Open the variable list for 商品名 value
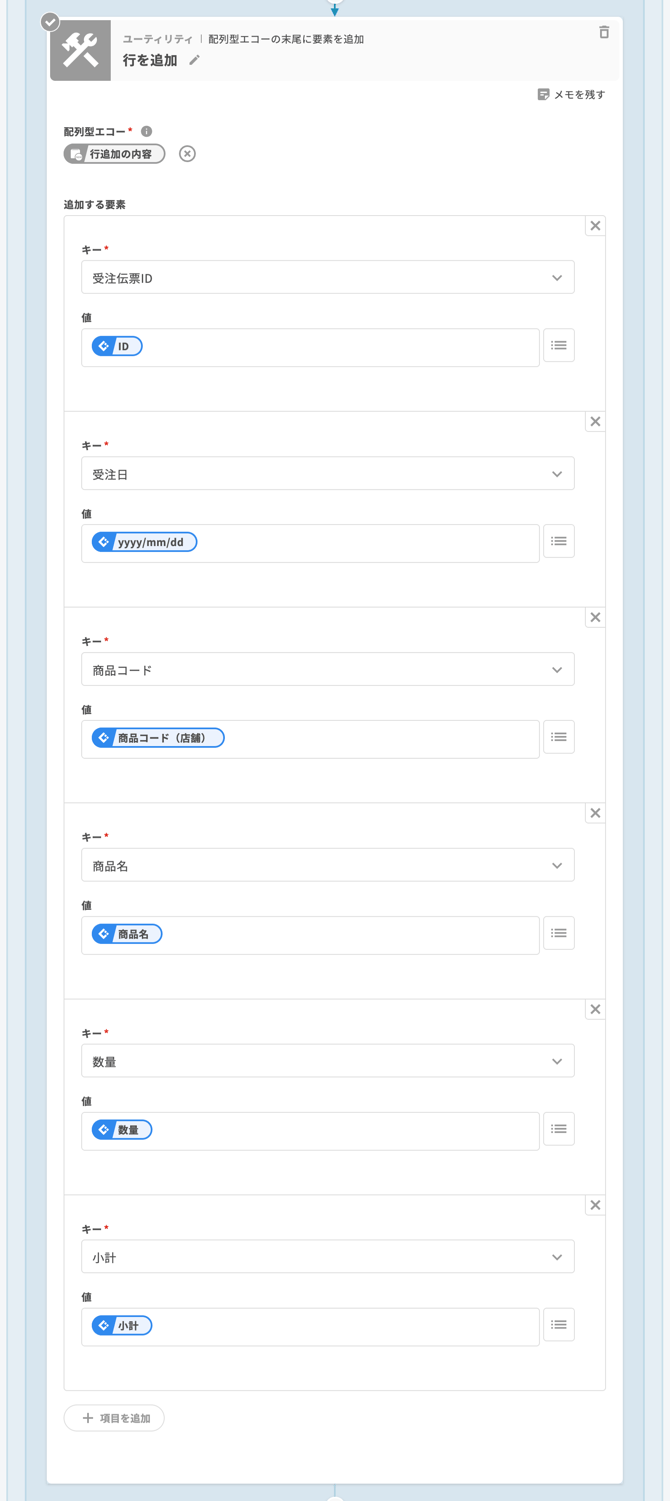Viewport: 670px width, 1501px height. (559, 933)
